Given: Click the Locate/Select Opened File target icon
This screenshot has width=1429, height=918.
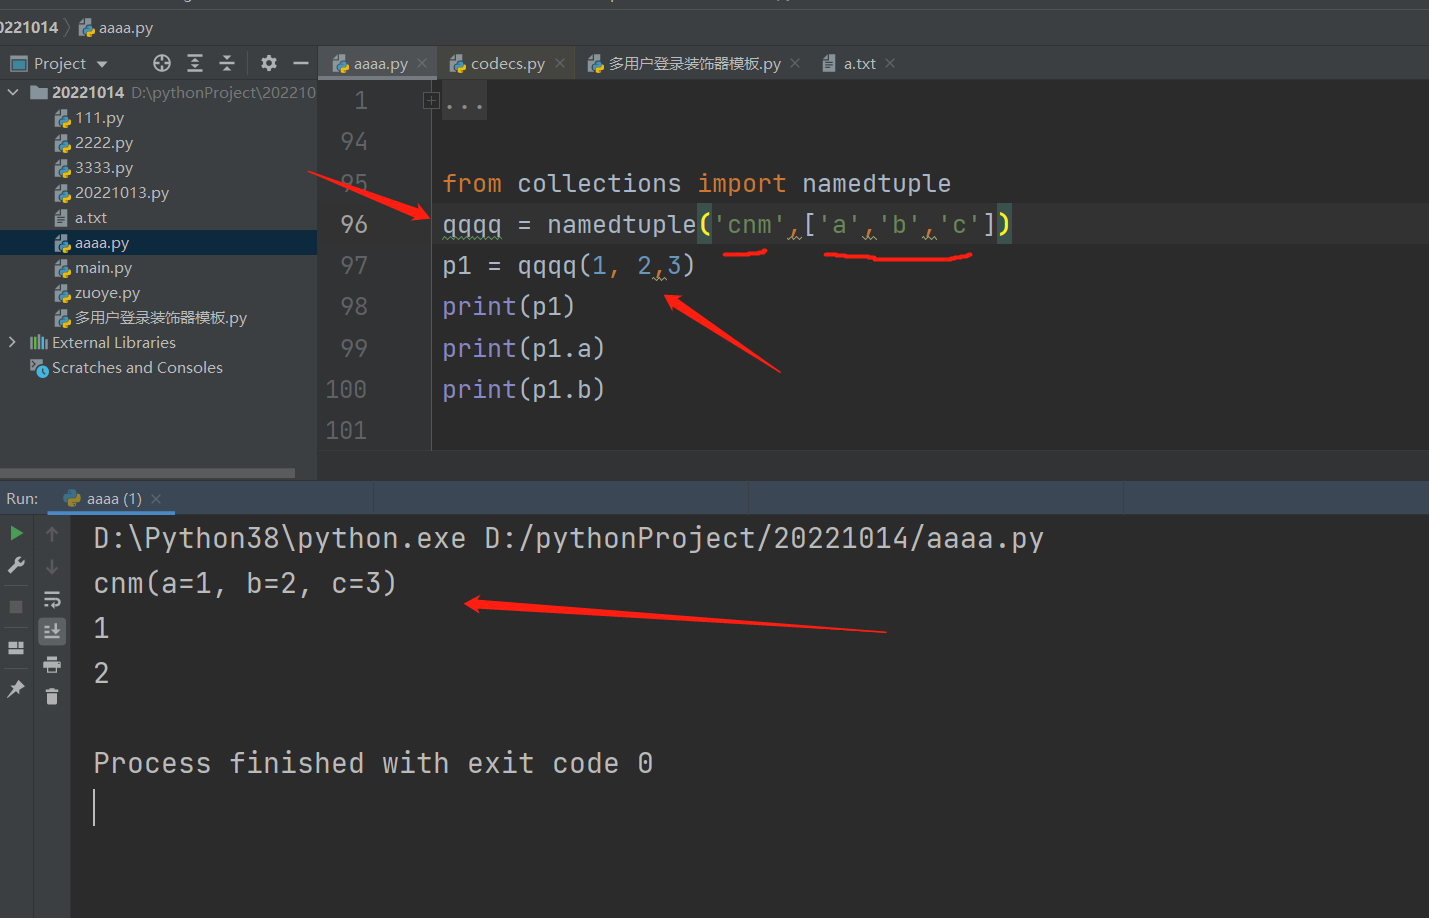Looking at the screenshot, I should tap(162, 63).
